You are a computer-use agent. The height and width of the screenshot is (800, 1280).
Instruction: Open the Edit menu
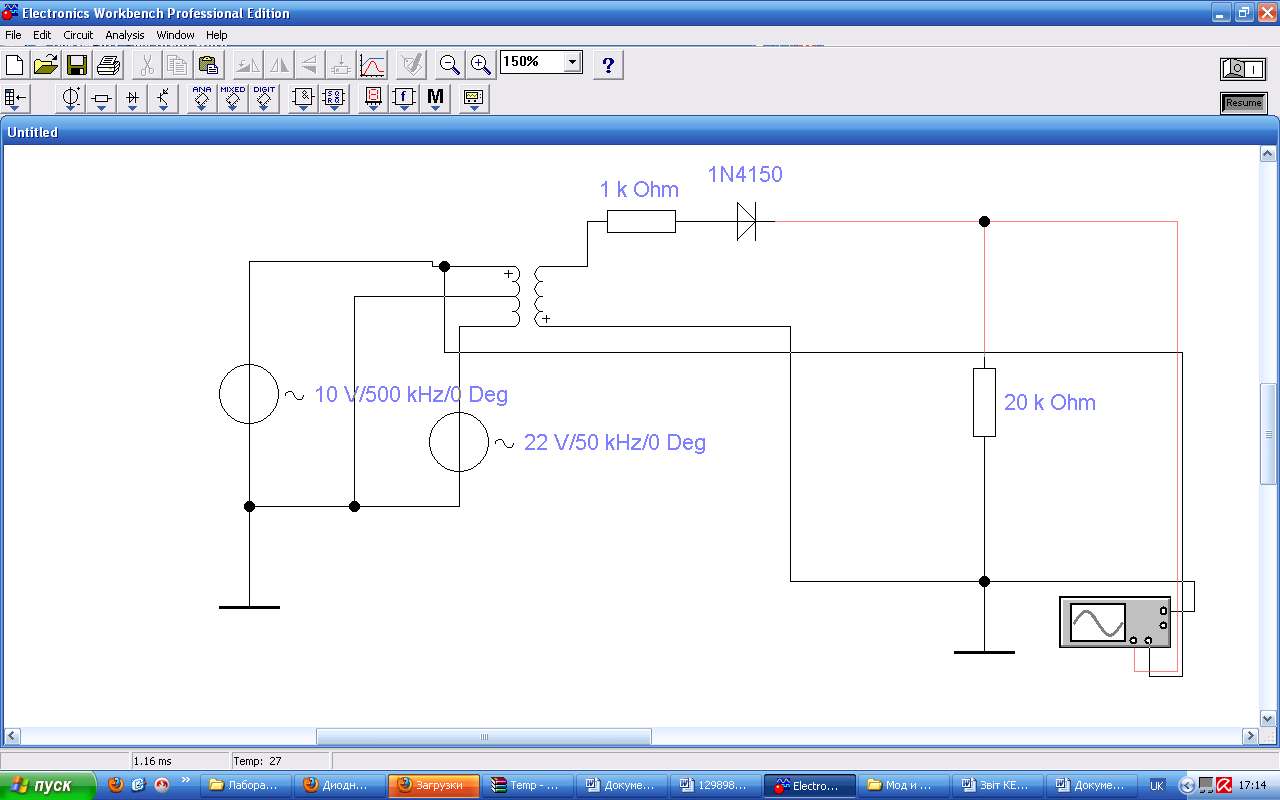click(42, 35)
